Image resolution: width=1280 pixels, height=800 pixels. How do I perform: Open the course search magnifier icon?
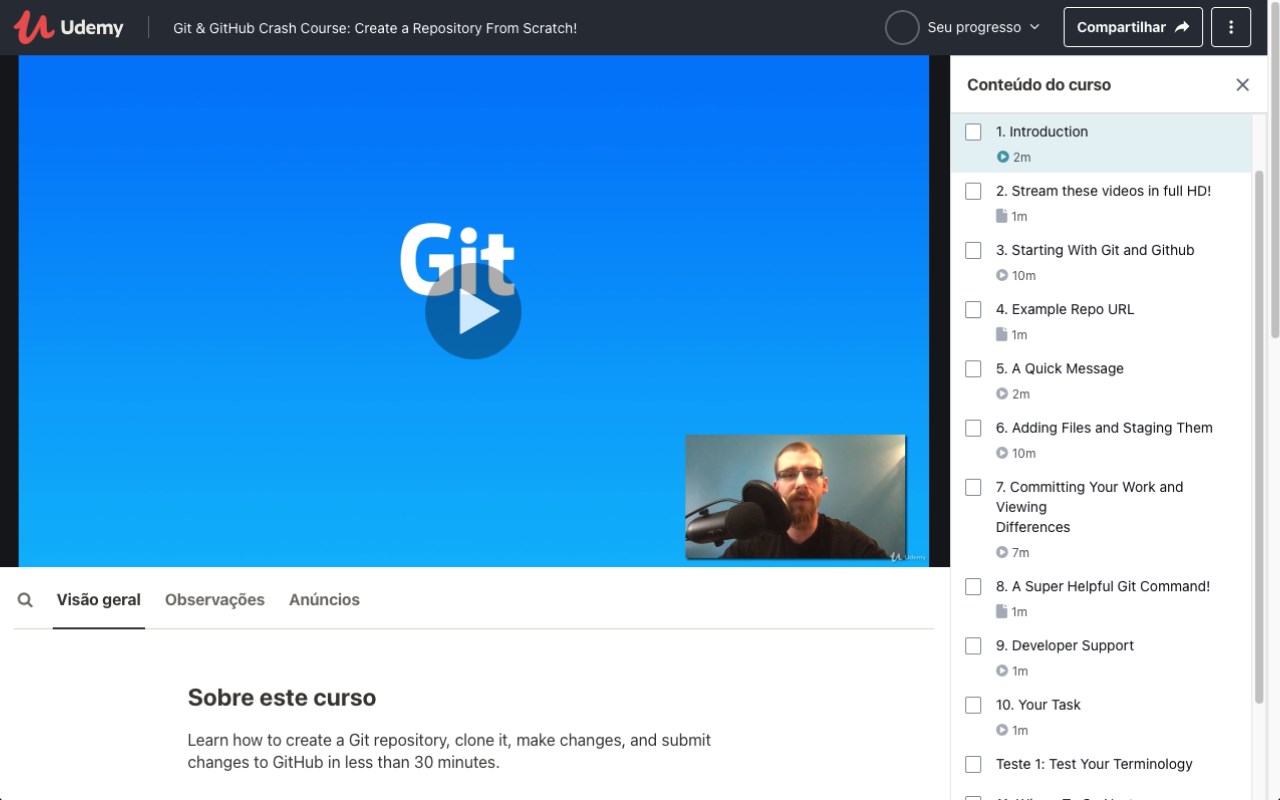25,600
